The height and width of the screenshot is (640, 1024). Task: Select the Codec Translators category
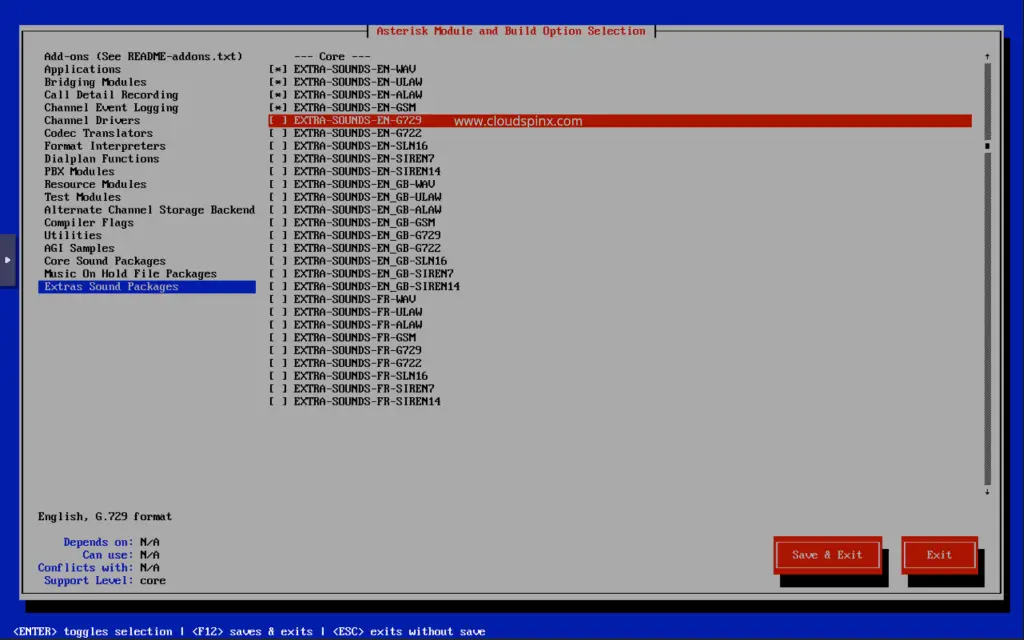[97, 132]
